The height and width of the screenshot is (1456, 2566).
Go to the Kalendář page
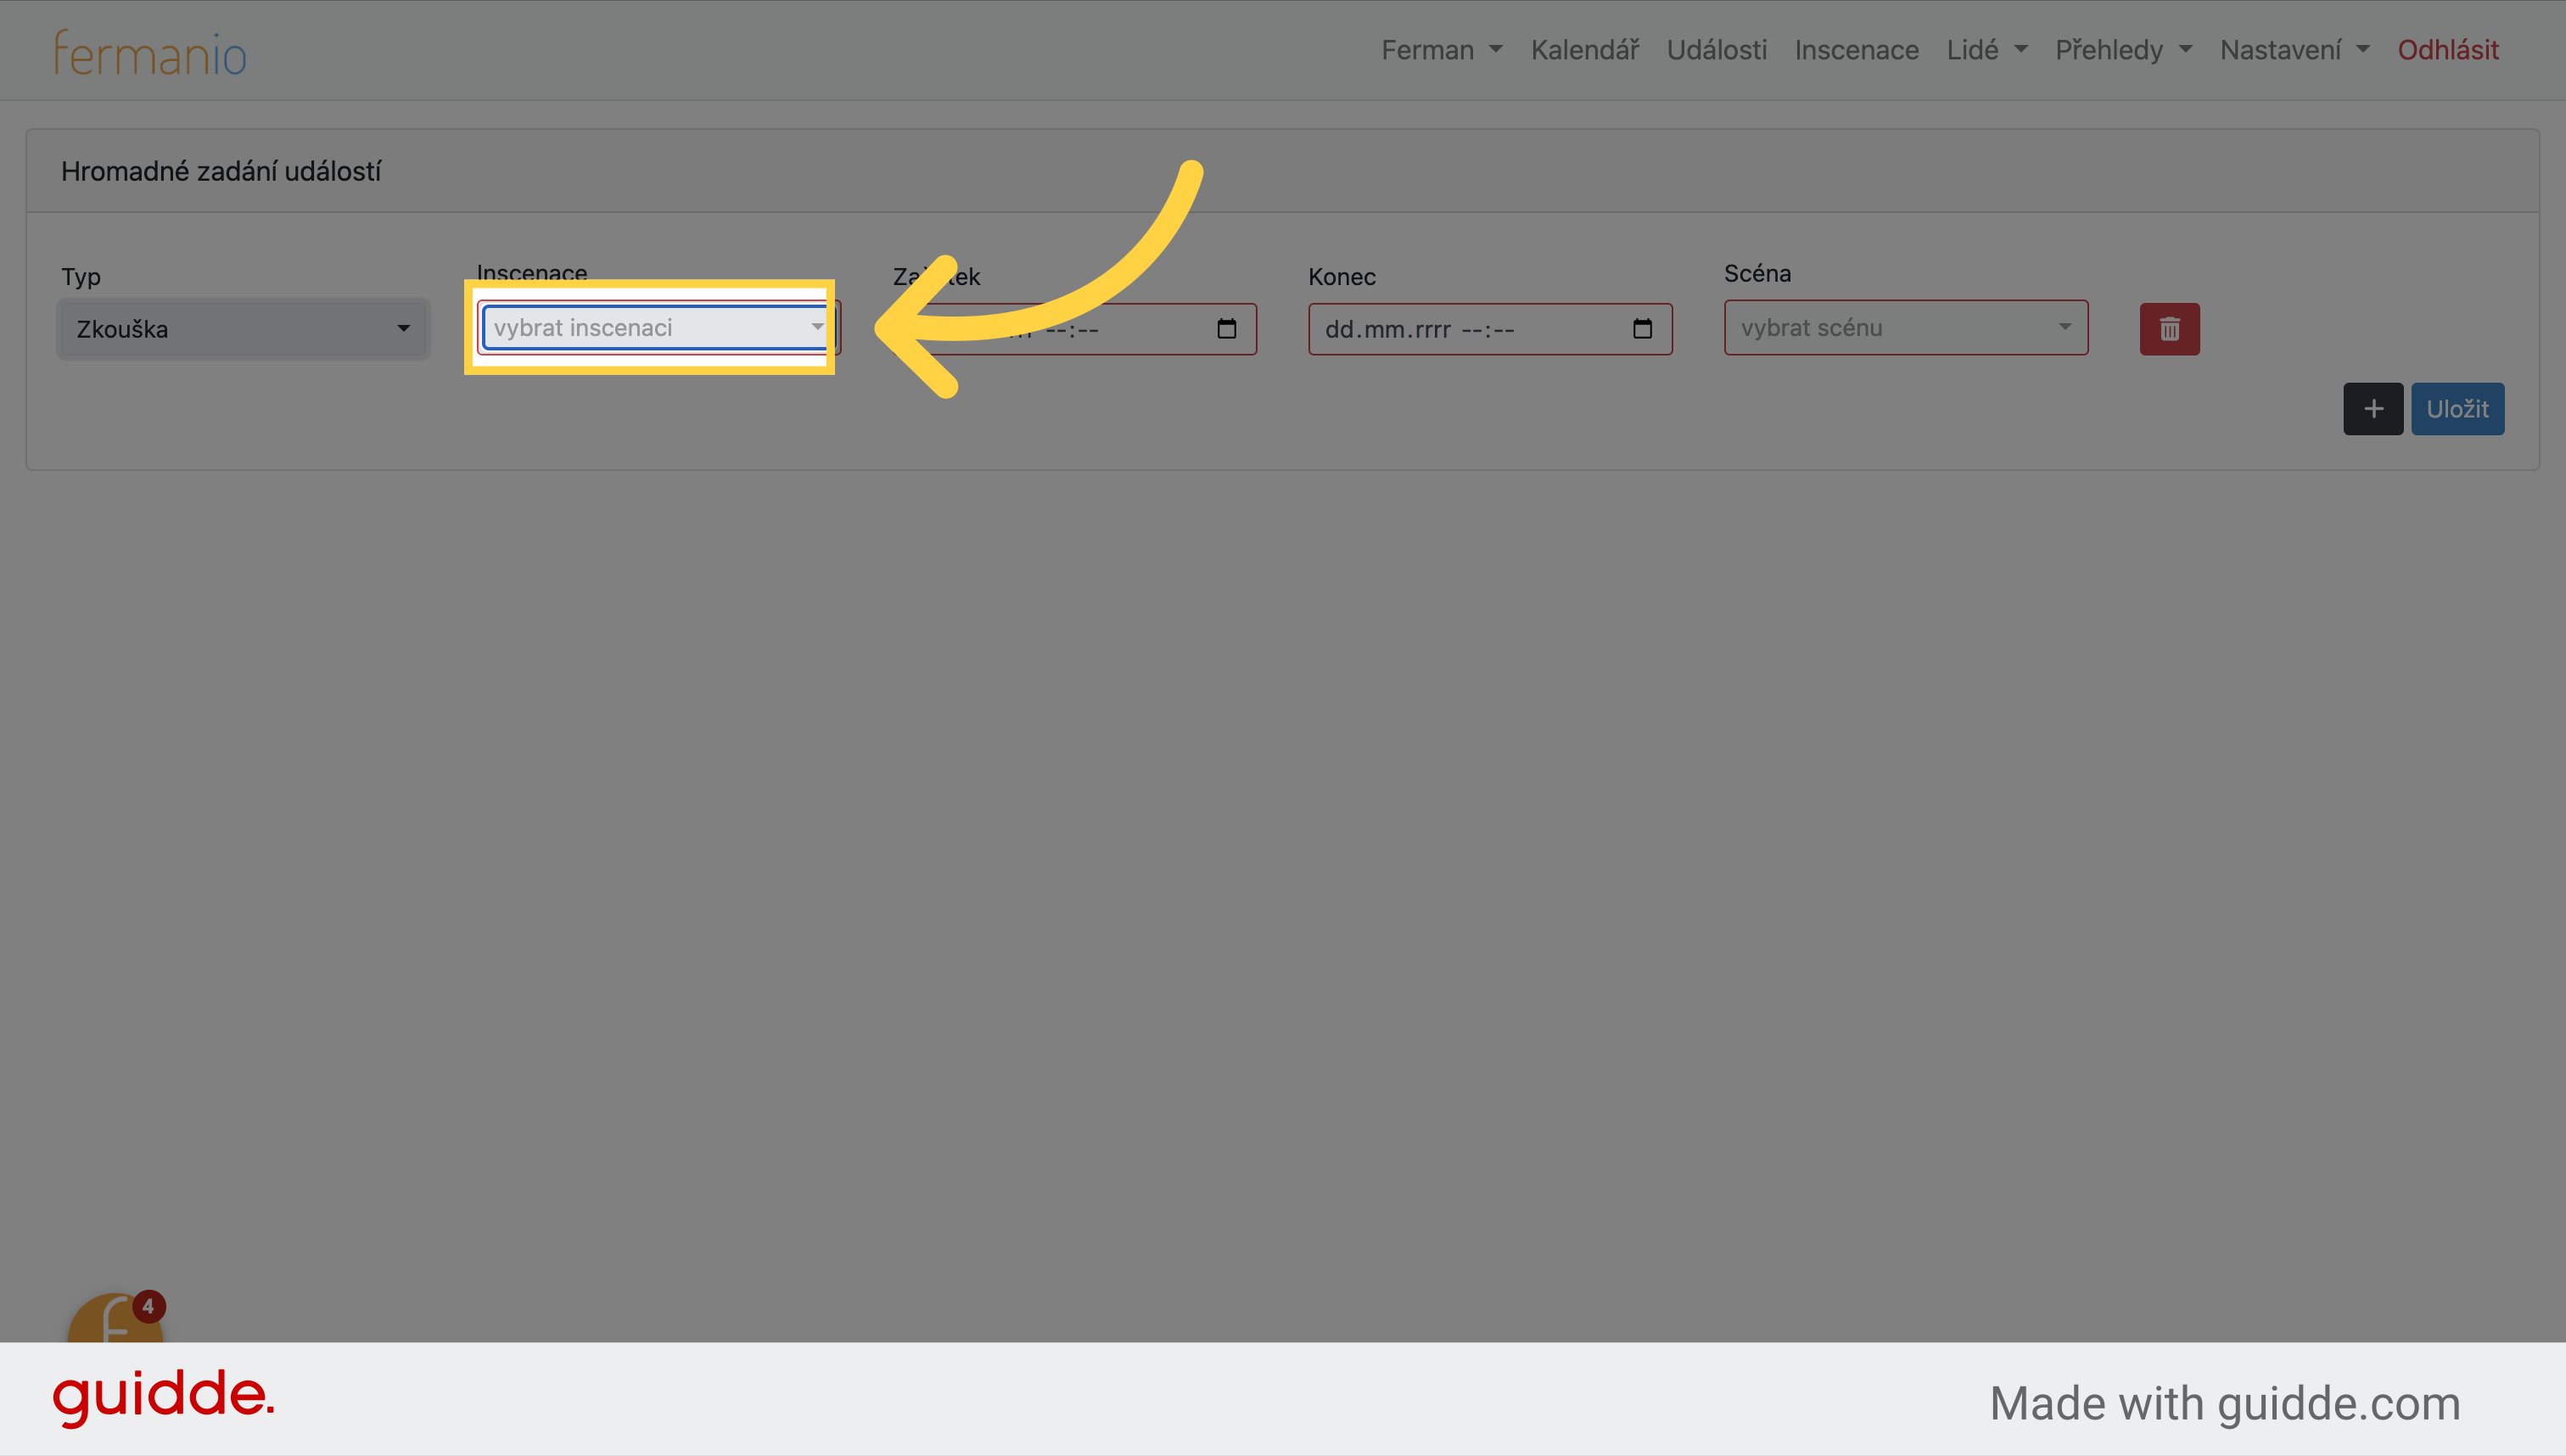[x=1585, y=50]
